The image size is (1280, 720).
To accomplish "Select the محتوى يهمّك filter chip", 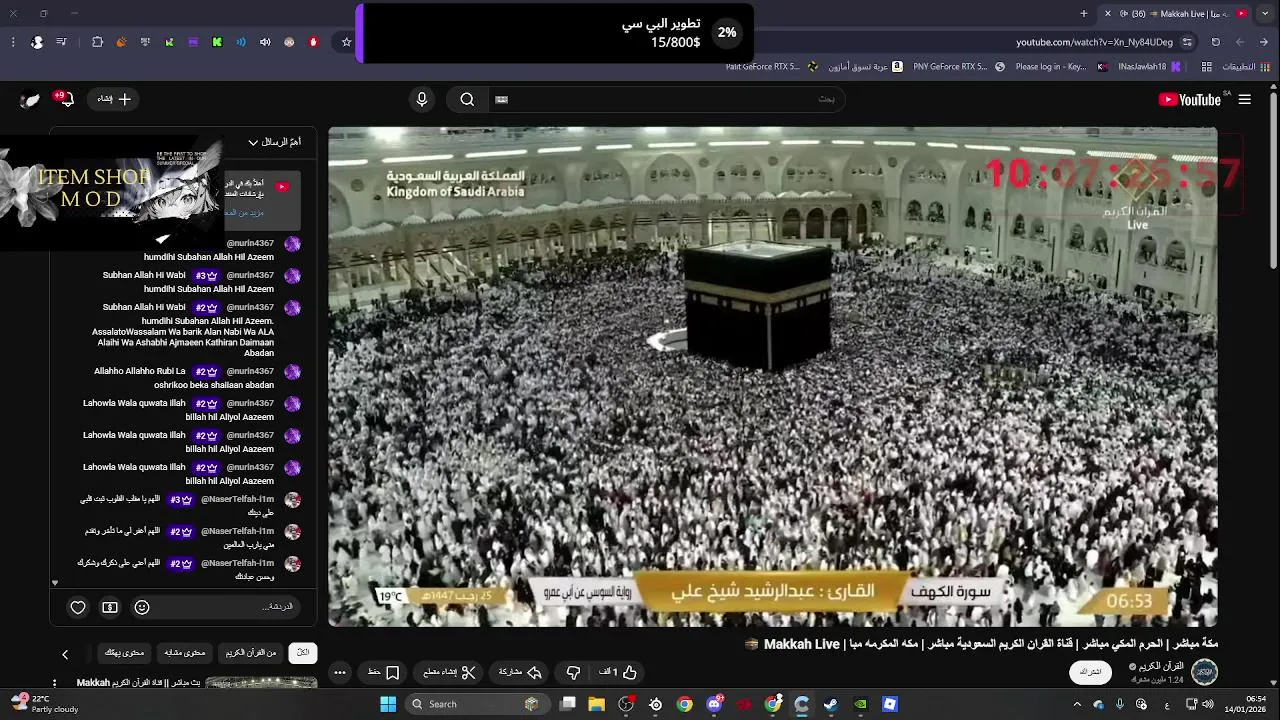I will point(125,653).
